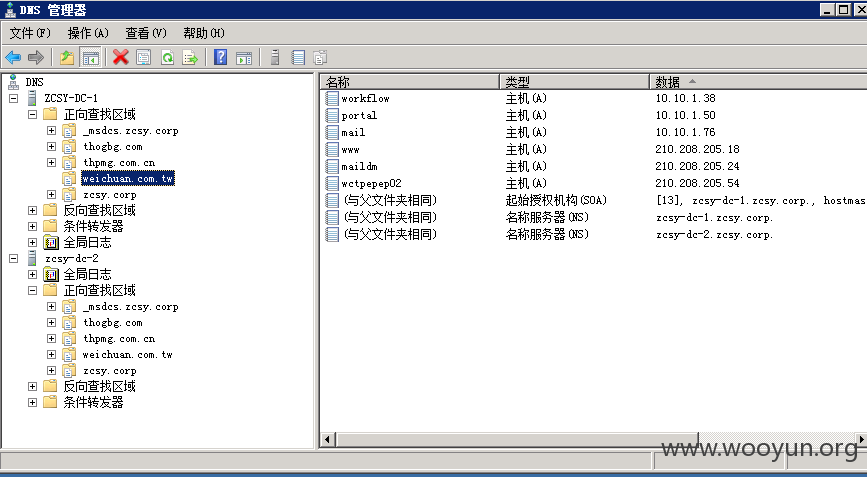Select the highlighted weichuan.com.tw zone
Viewport: 867px width, 477px height.
(128, 179)
